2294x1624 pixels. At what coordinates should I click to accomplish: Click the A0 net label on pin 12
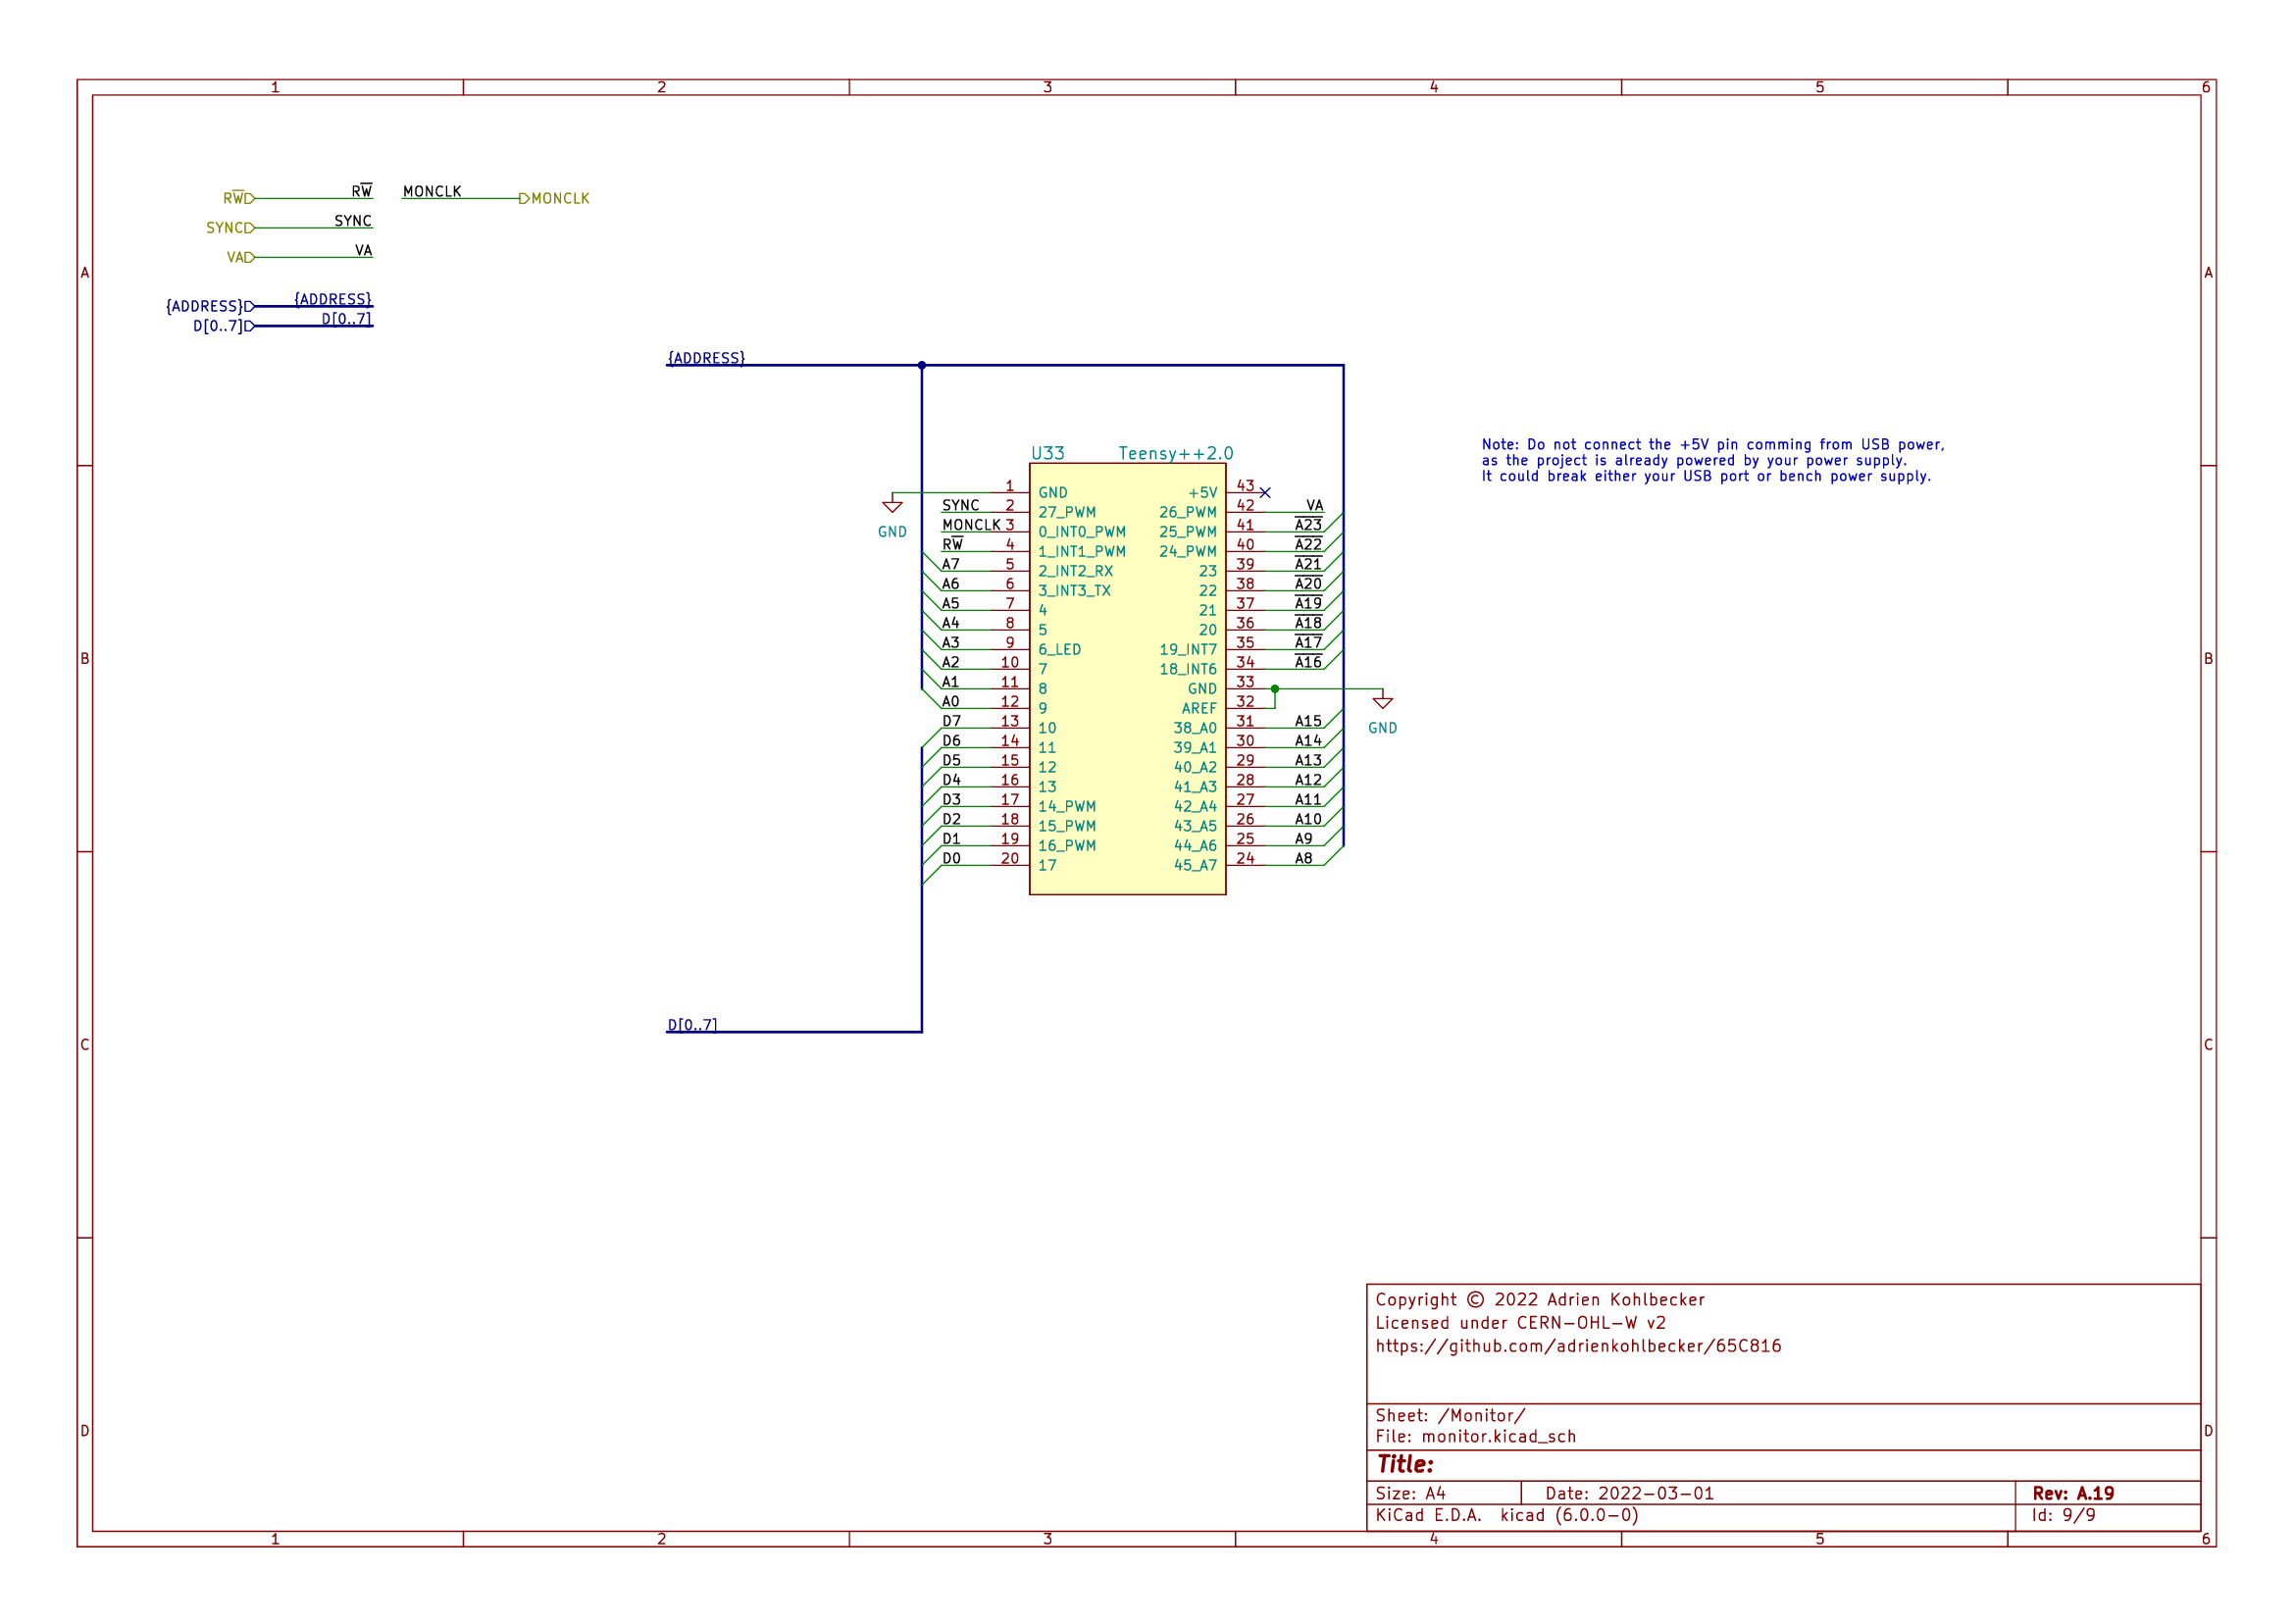tap(950, 701)
